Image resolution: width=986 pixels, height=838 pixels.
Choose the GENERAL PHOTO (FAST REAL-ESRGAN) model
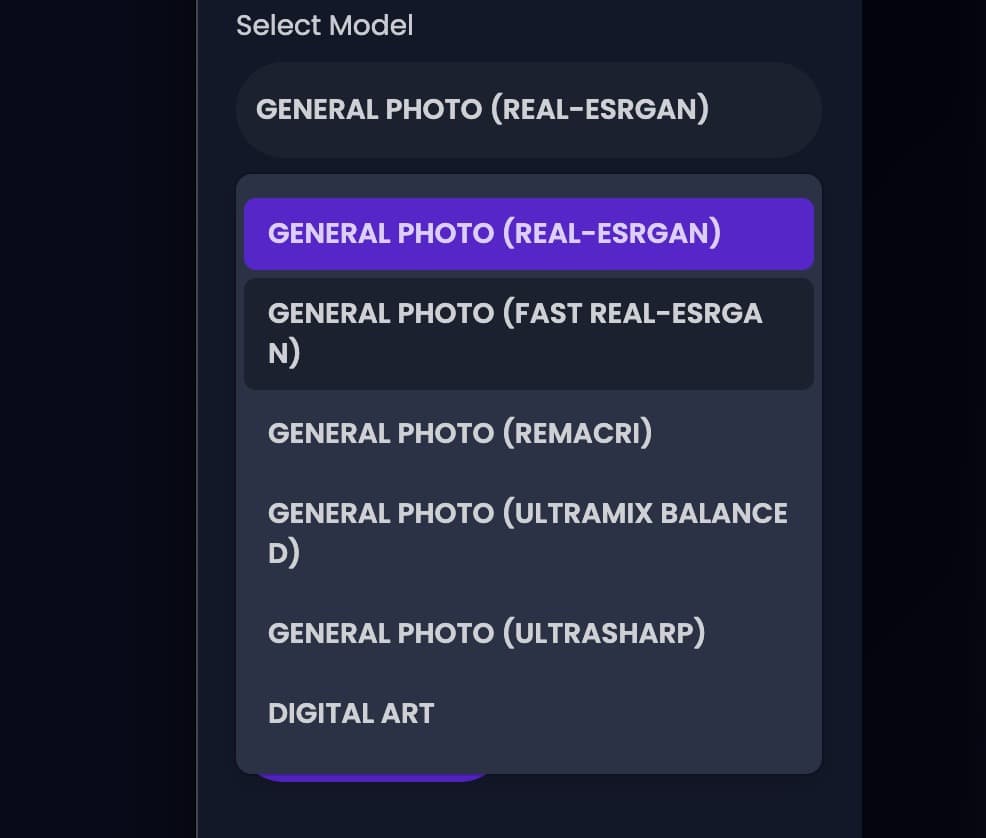pos(528,333)
